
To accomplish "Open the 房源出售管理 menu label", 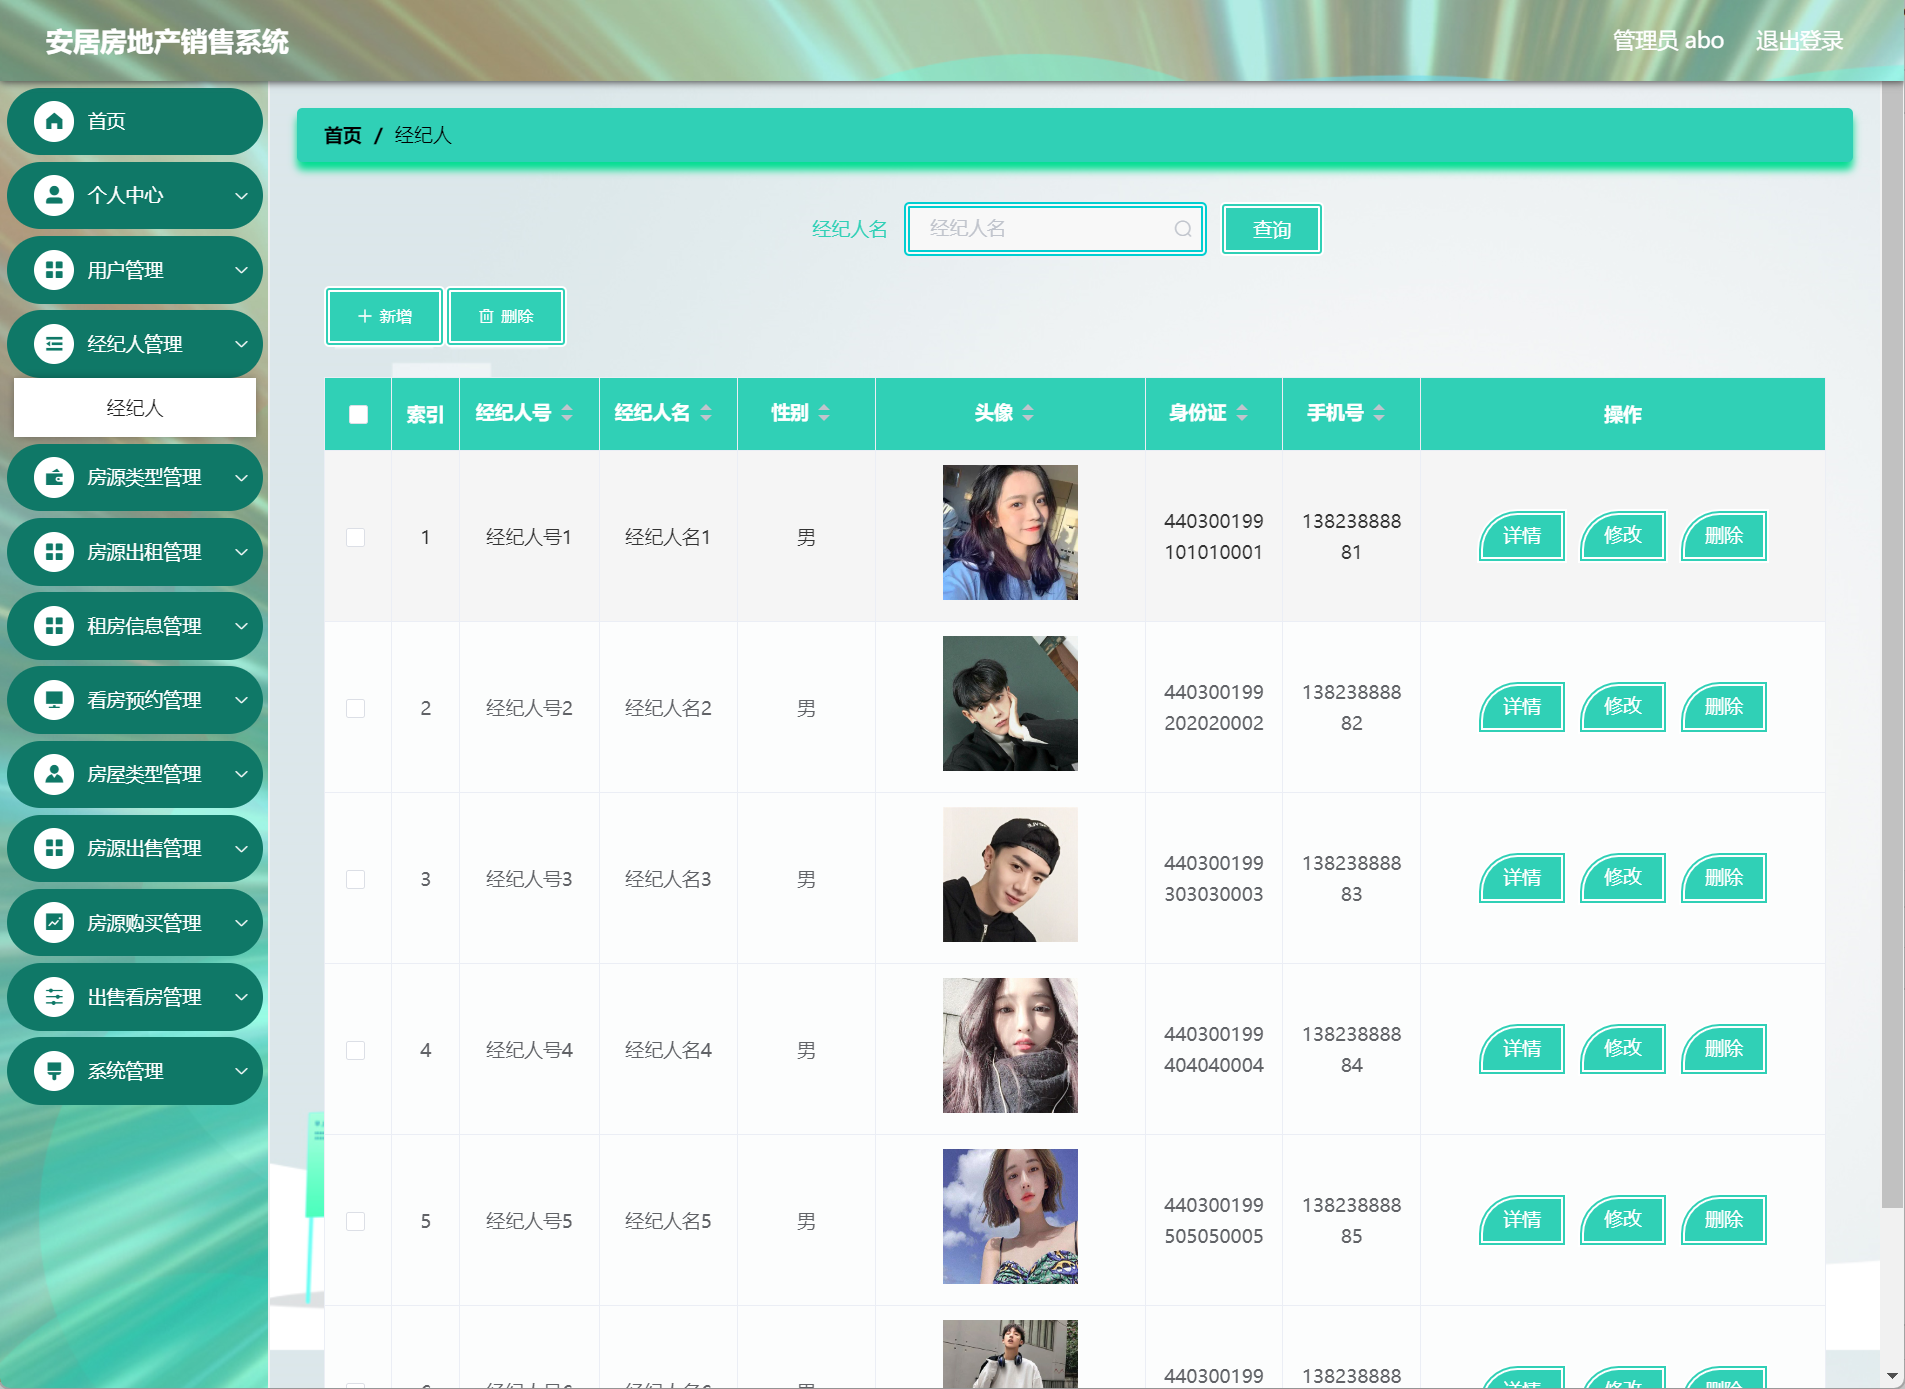I will click(x=144, y=848).
